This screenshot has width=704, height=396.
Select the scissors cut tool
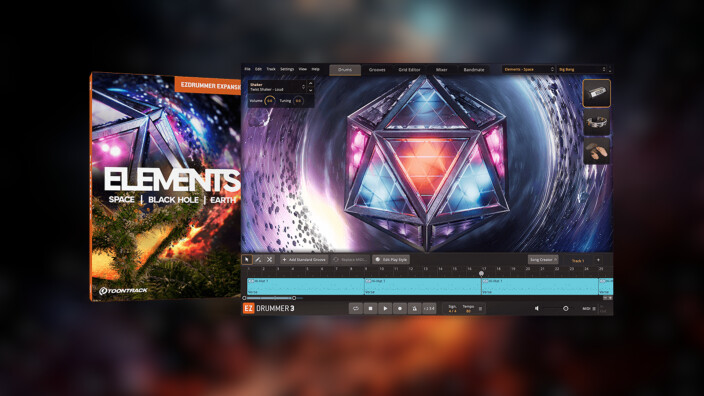pyautogui.click(x=269, y=260)
